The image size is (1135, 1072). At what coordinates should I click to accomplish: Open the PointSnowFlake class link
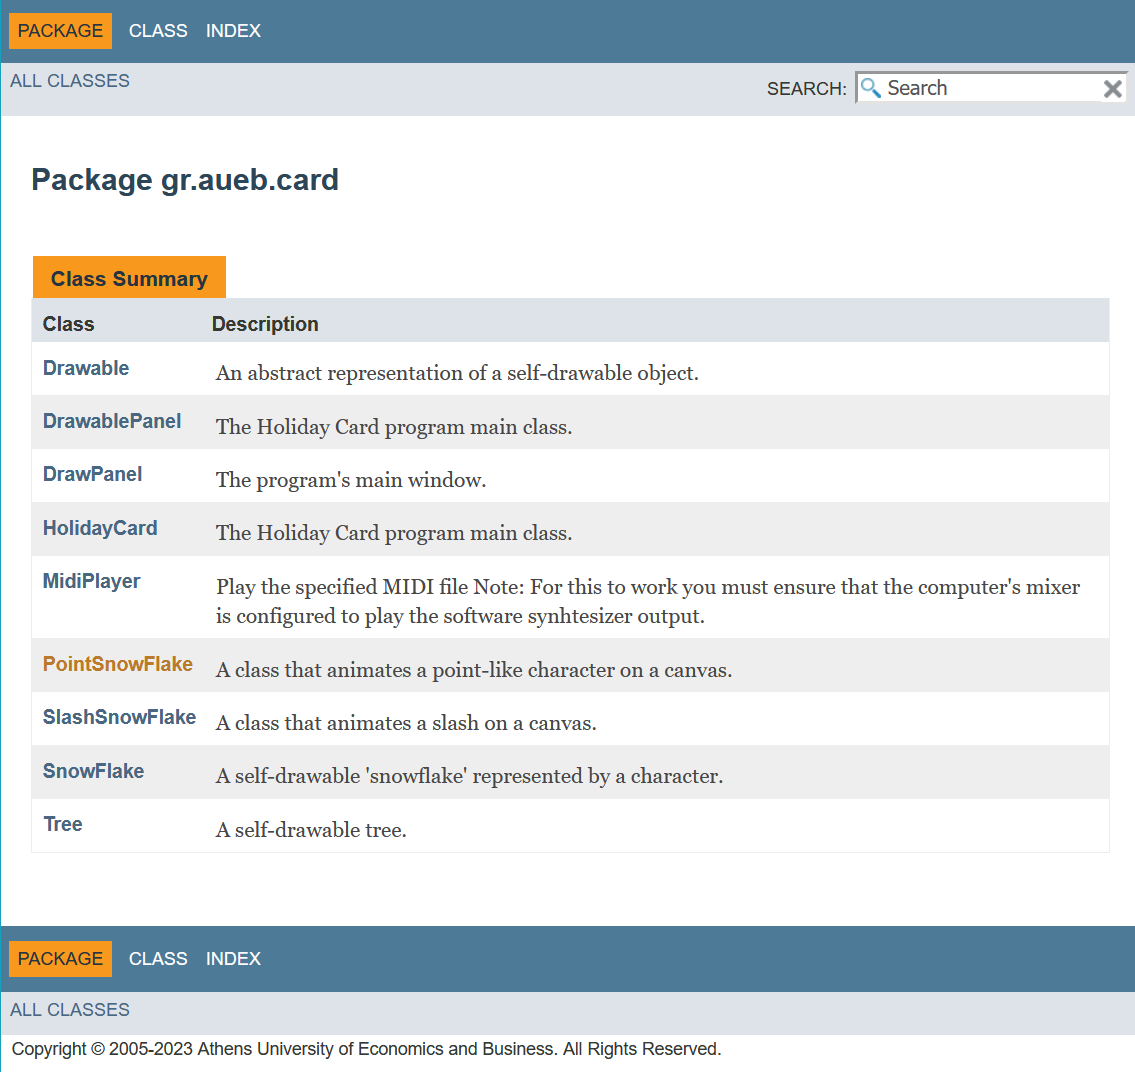point(117,664)
